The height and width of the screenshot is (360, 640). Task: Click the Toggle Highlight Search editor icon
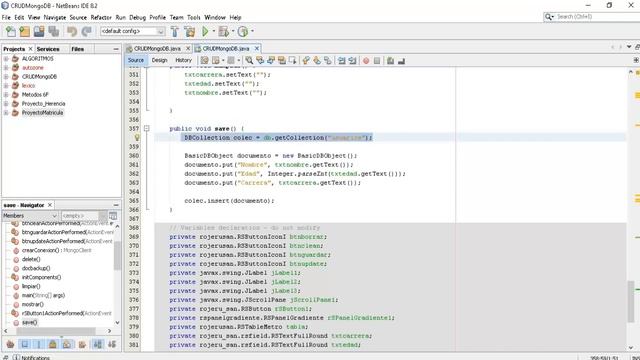[282, 60]
